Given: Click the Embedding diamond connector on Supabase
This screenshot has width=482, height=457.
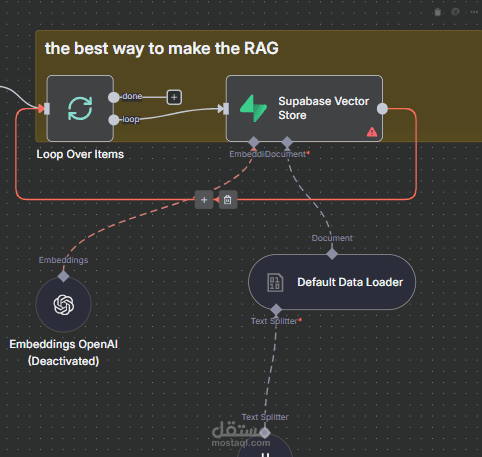Looking at the screenshot, I should (254, 142).
